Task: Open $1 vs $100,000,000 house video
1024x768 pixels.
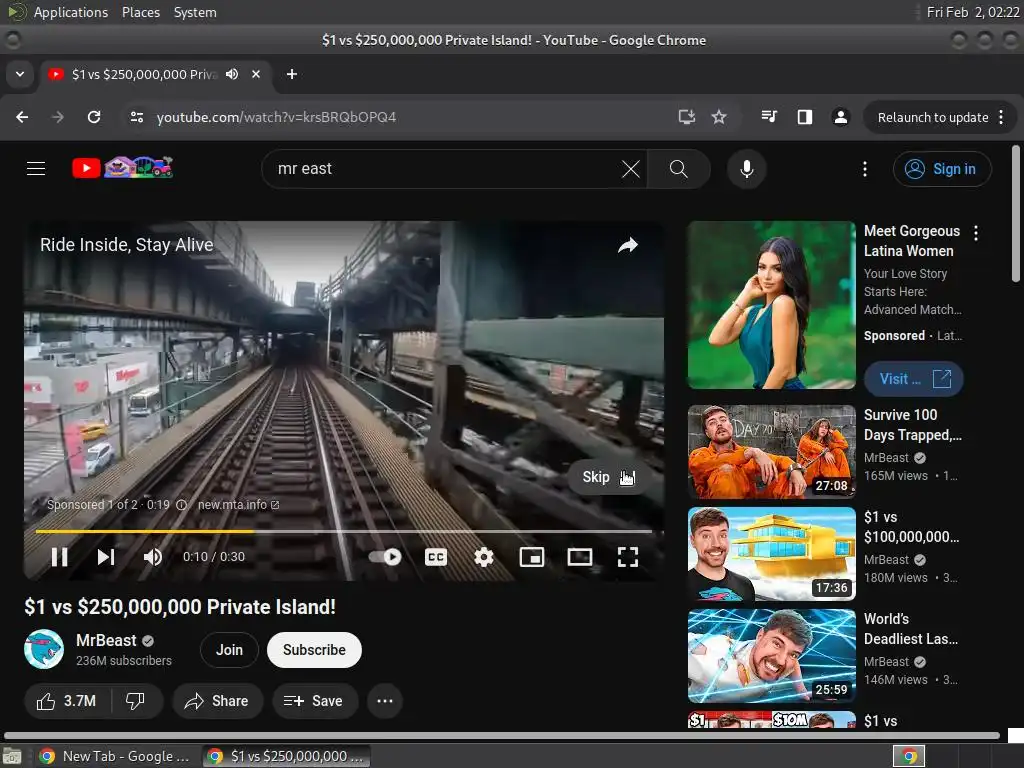Action: click(x=771, y=554)
